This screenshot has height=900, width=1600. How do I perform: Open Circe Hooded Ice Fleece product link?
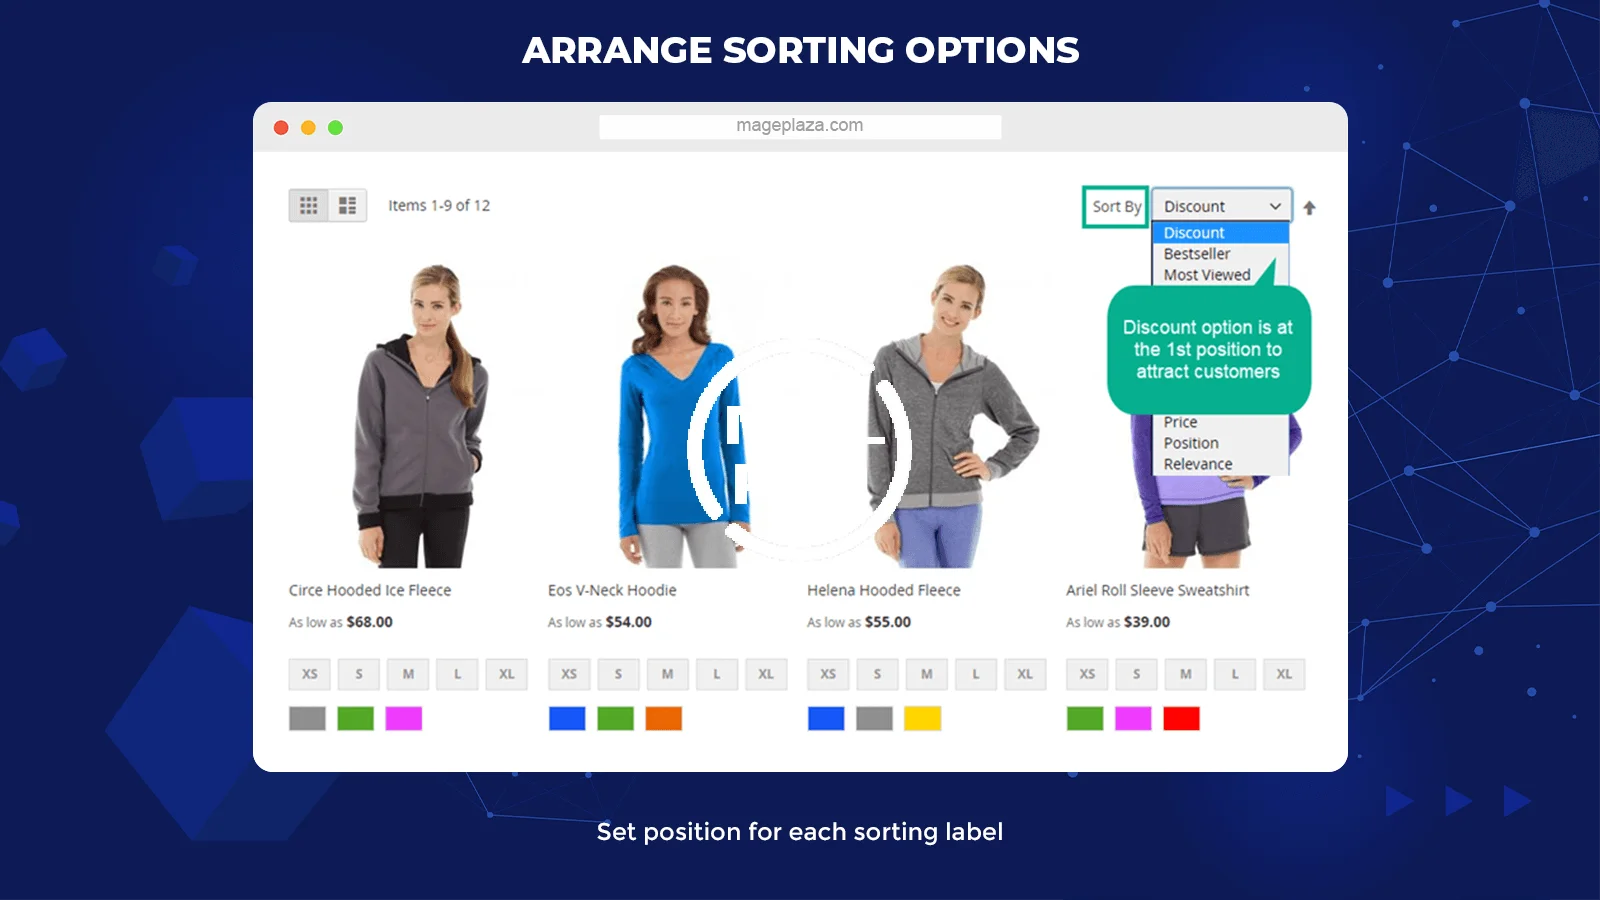tap(370, 590)
